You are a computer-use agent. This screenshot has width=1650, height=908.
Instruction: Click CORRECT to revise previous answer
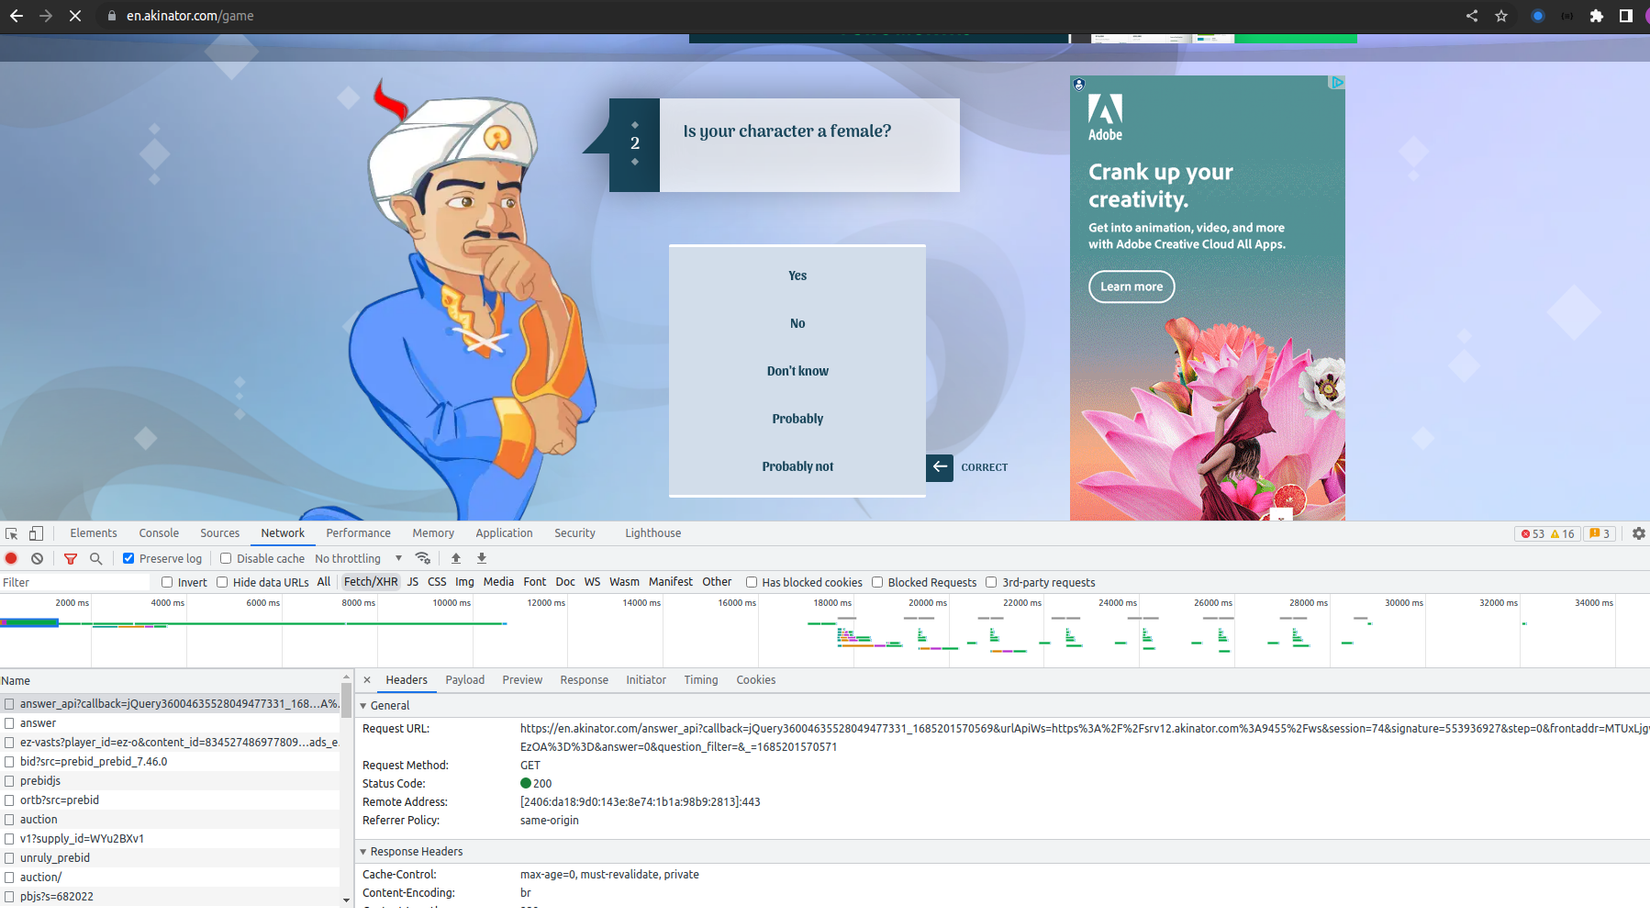pyautogui.click(x=967, y=467)
